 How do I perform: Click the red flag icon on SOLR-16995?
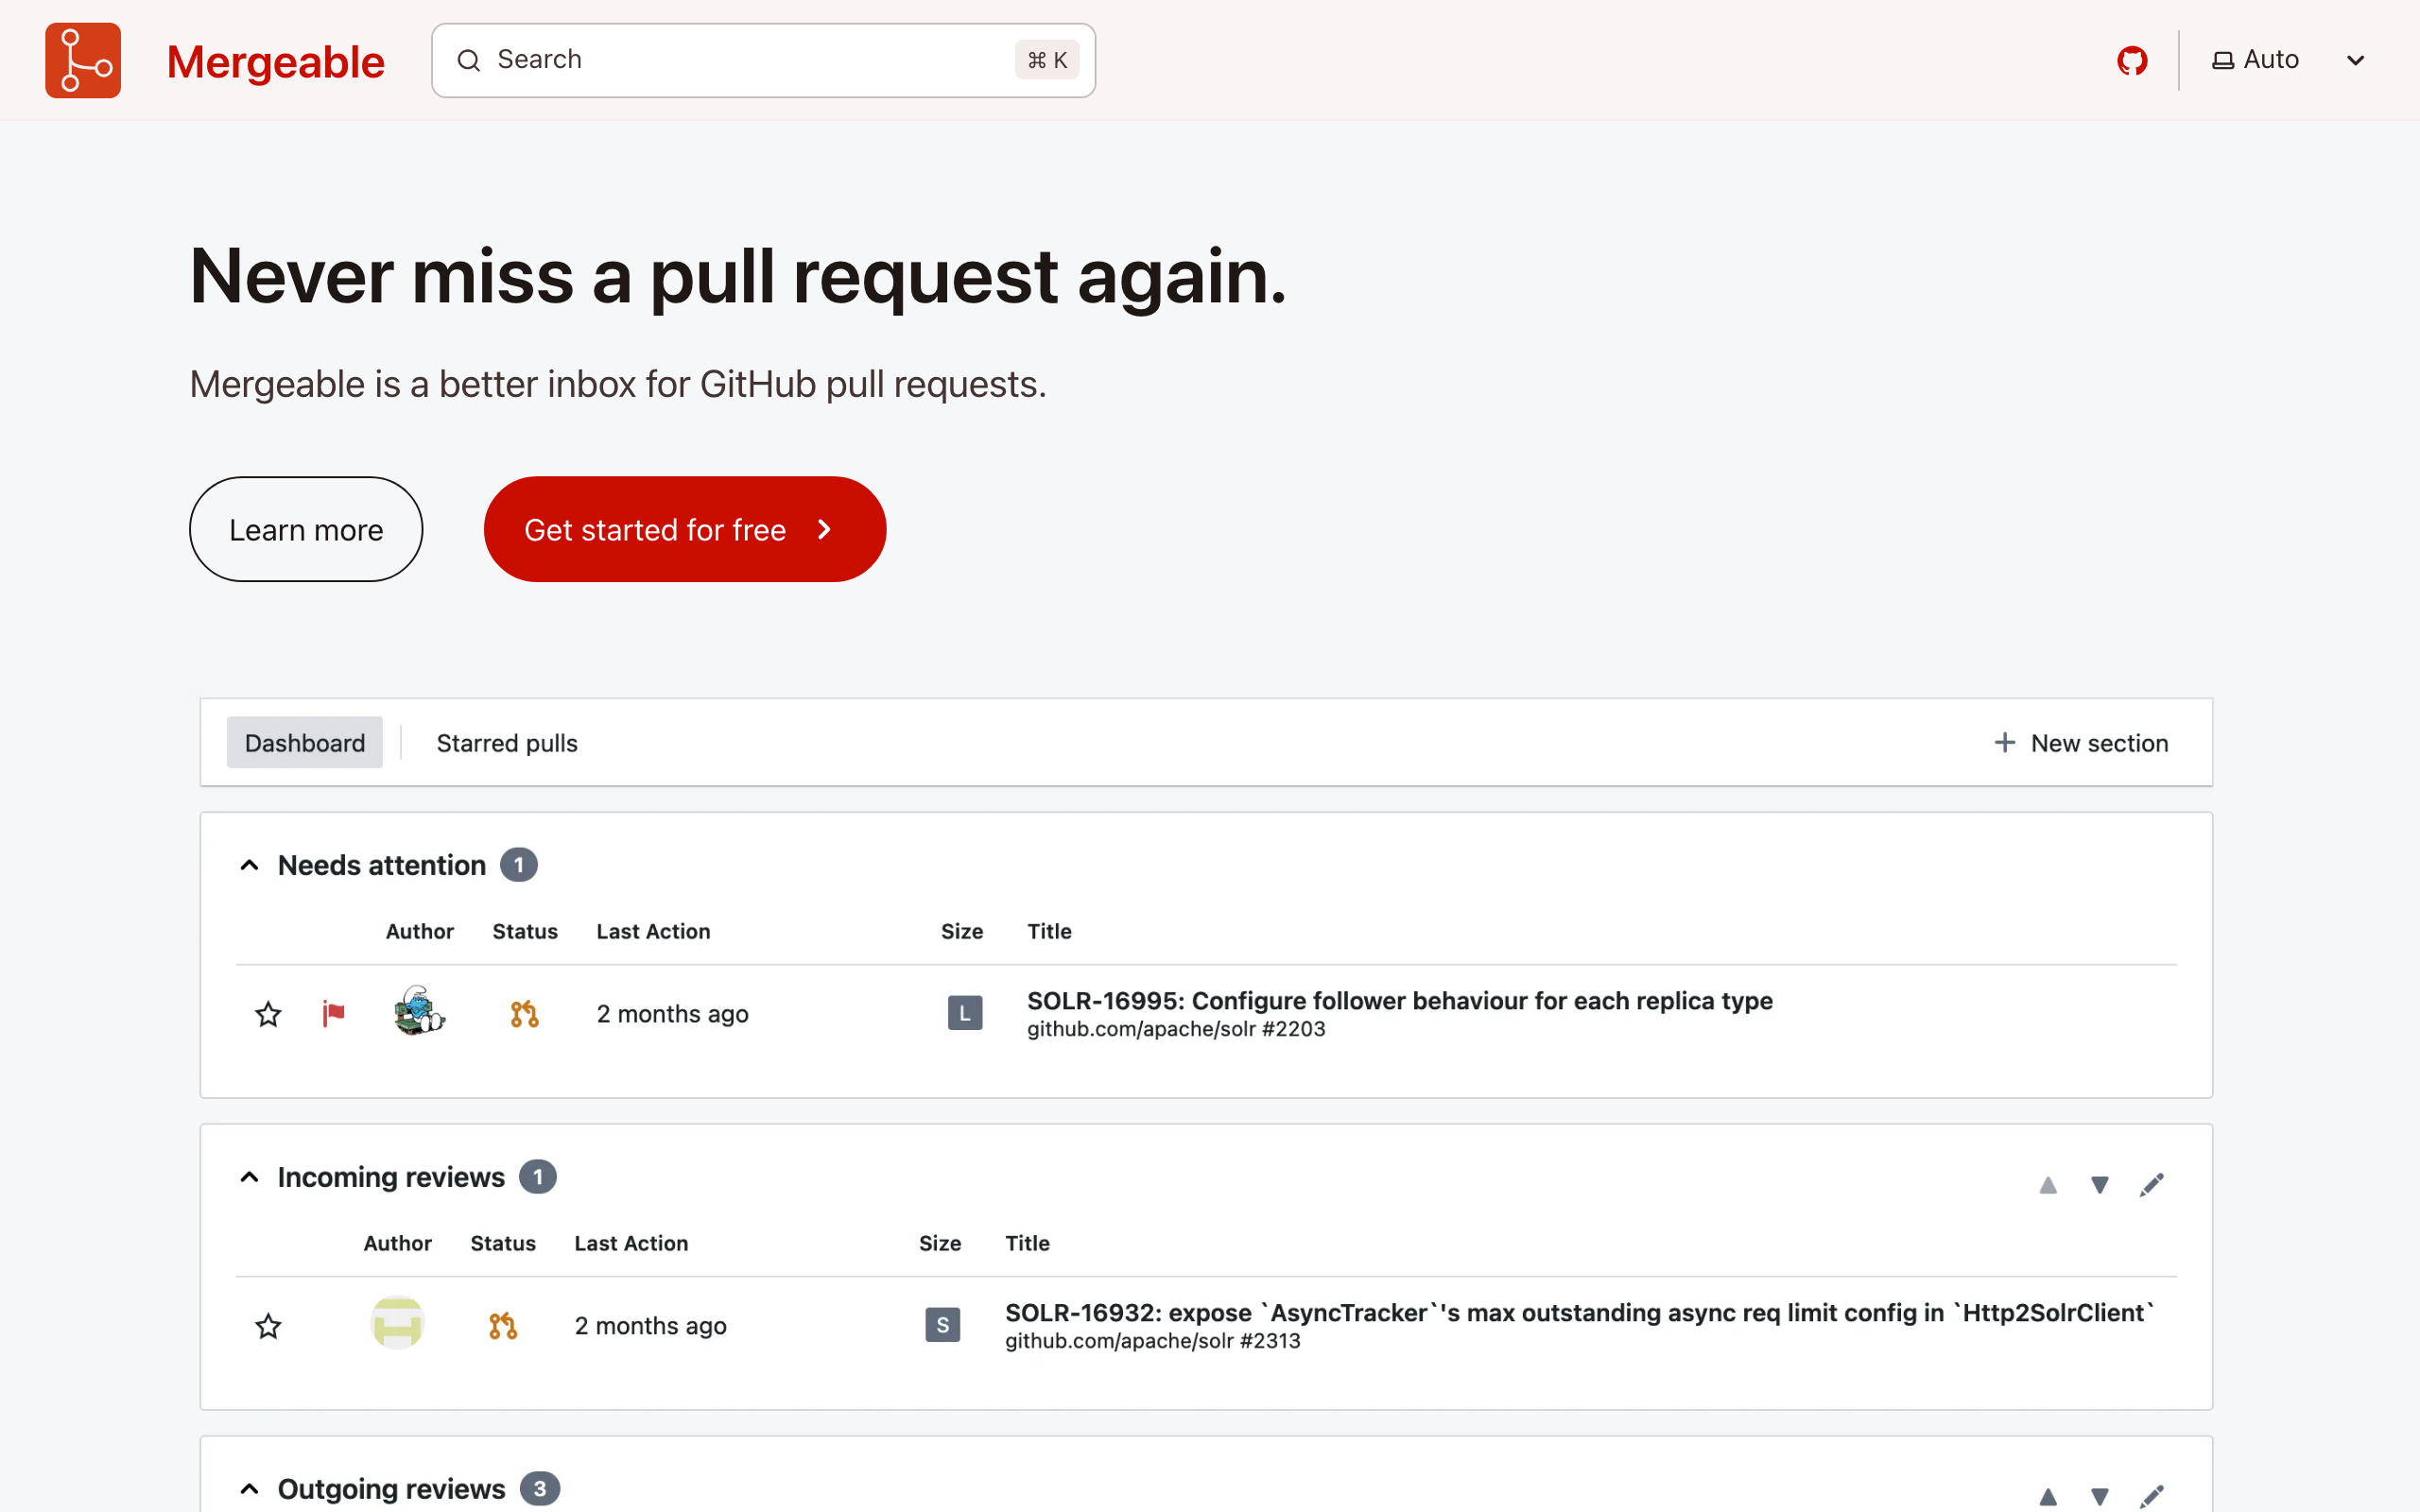pos(333,1014)
